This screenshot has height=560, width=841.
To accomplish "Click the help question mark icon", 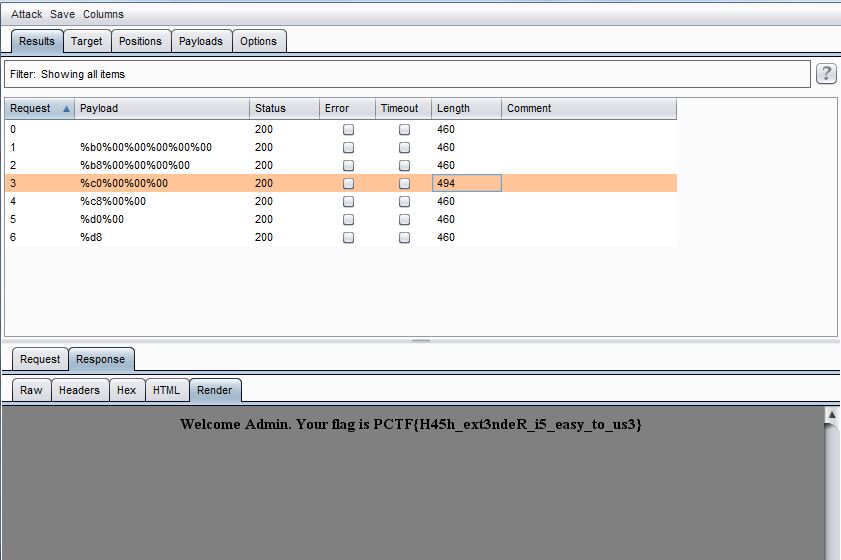I will [x=826, y=74].
